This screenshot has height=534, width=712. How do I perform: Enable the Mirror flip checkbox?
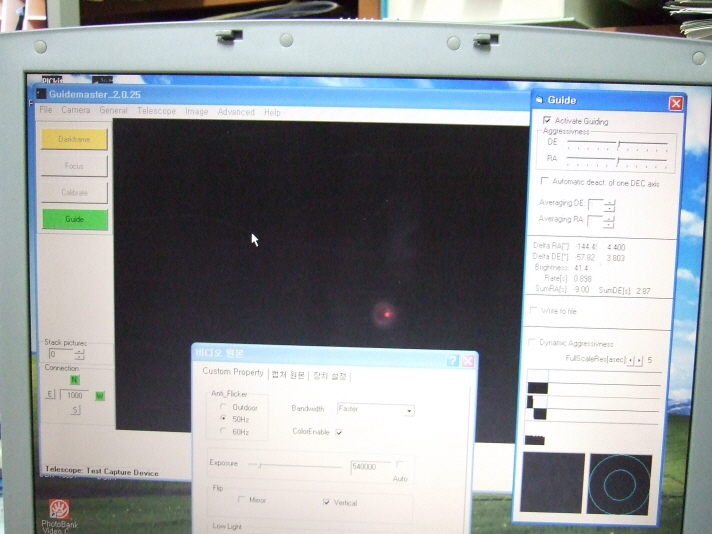[x=242, y=500]
